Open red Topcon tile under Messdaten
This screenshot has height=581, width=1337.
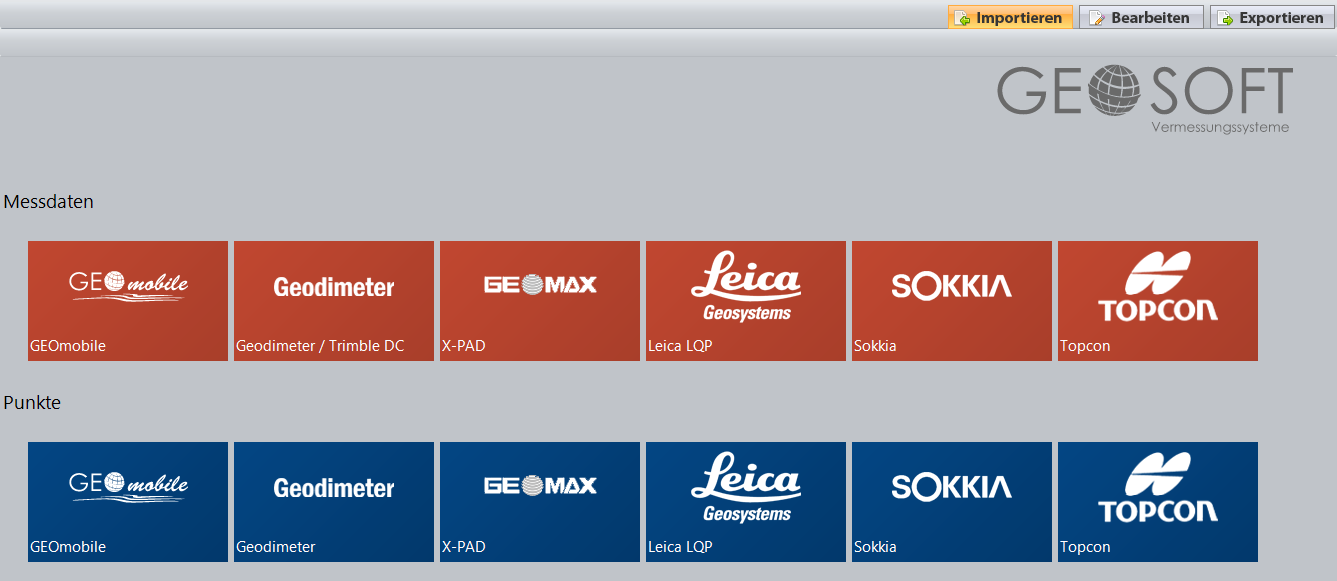tap(1158, 301)
